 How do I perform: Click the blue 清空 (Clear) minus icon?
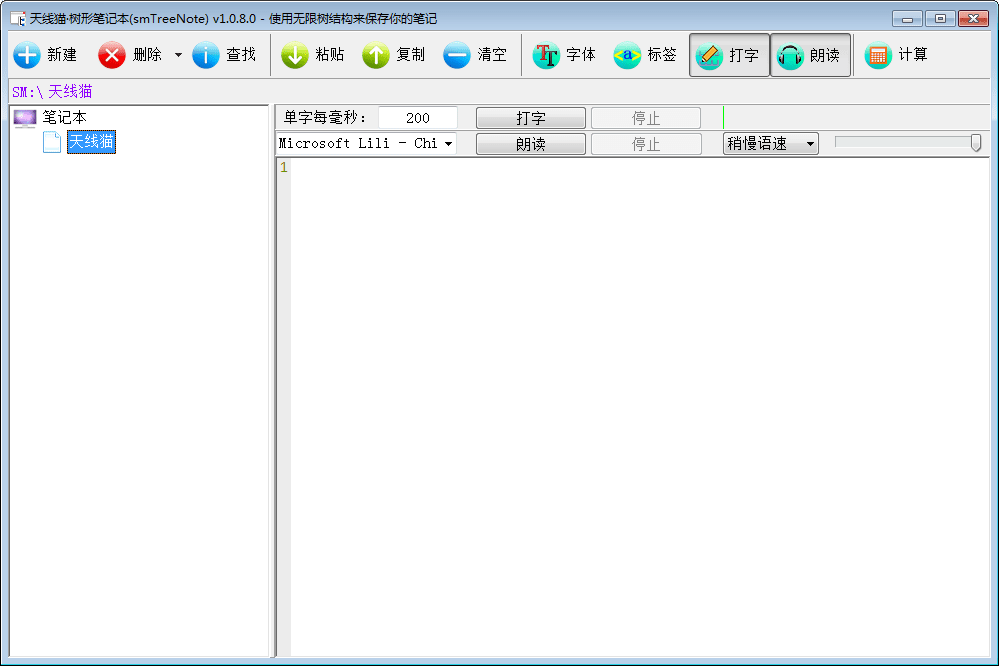coord(457,55)
